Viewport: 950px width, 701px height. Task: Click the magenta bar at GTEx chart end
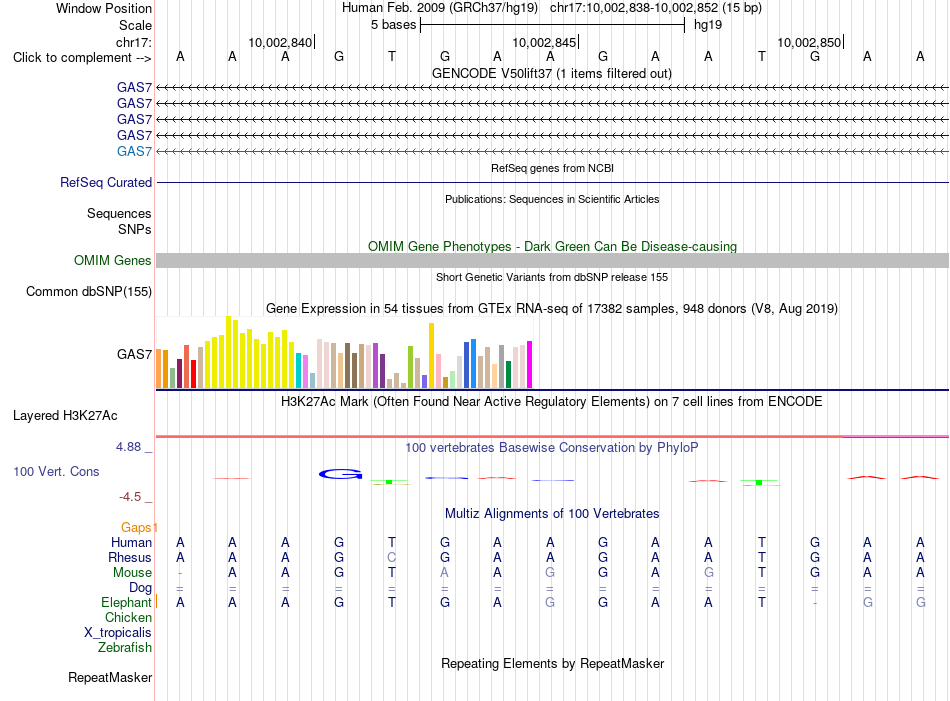coord(530,364)
